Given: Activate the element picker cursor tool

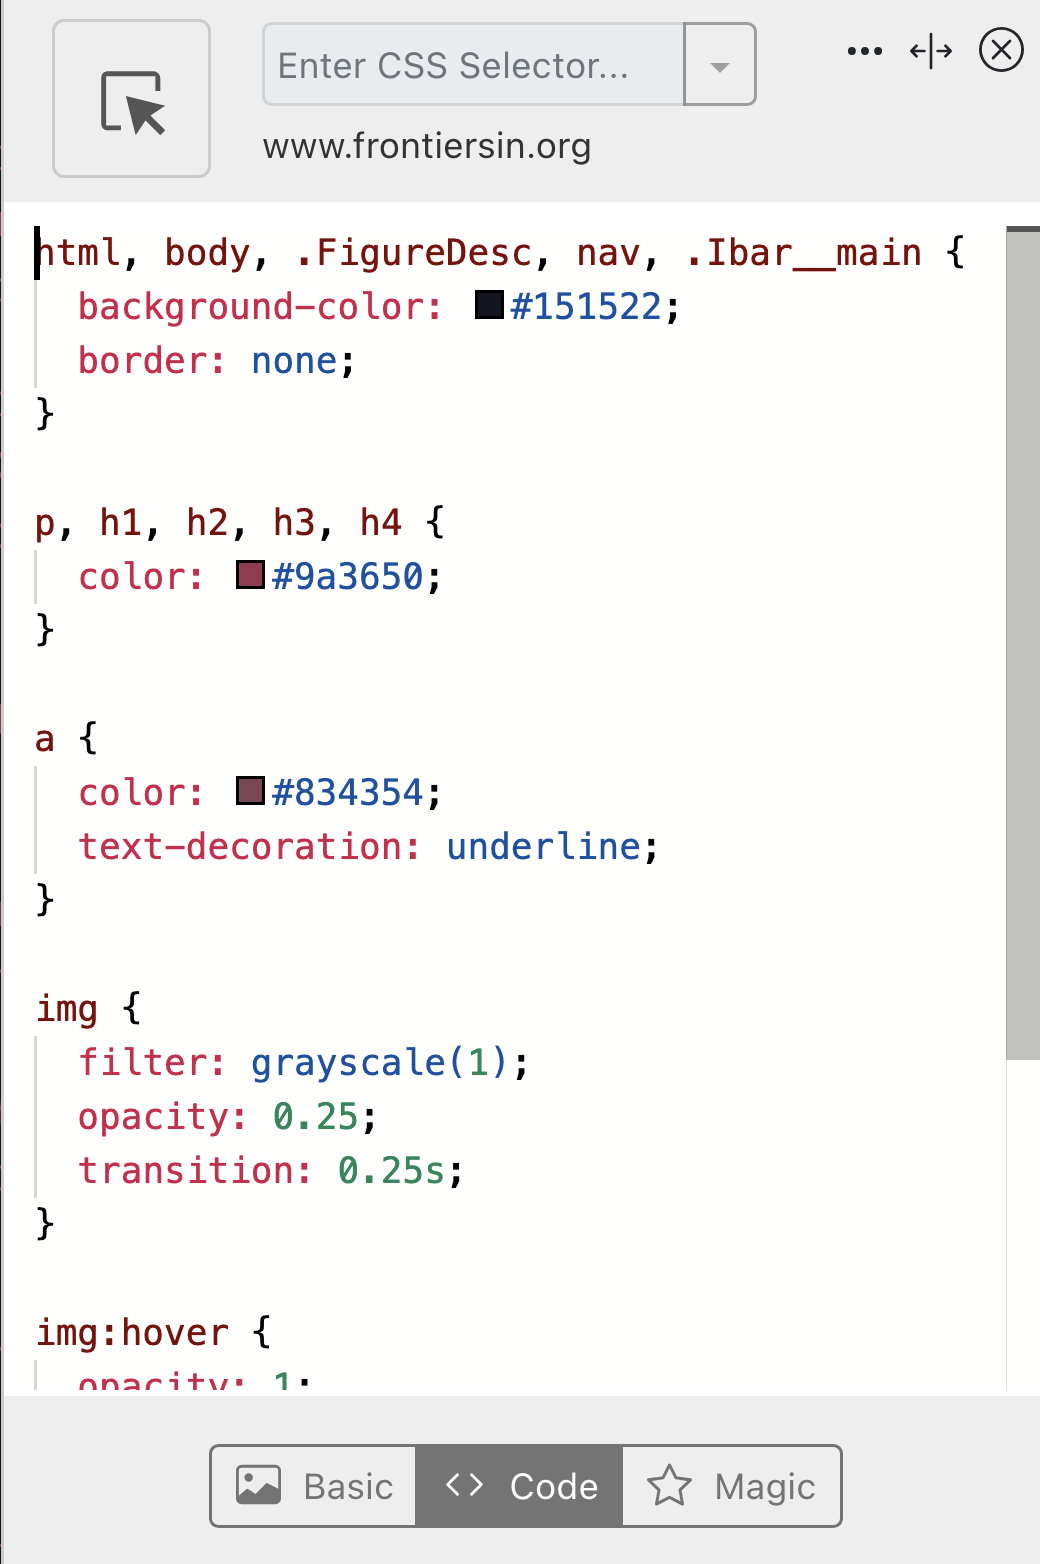Looking at the screenshot, I should [x=131, y=99].
